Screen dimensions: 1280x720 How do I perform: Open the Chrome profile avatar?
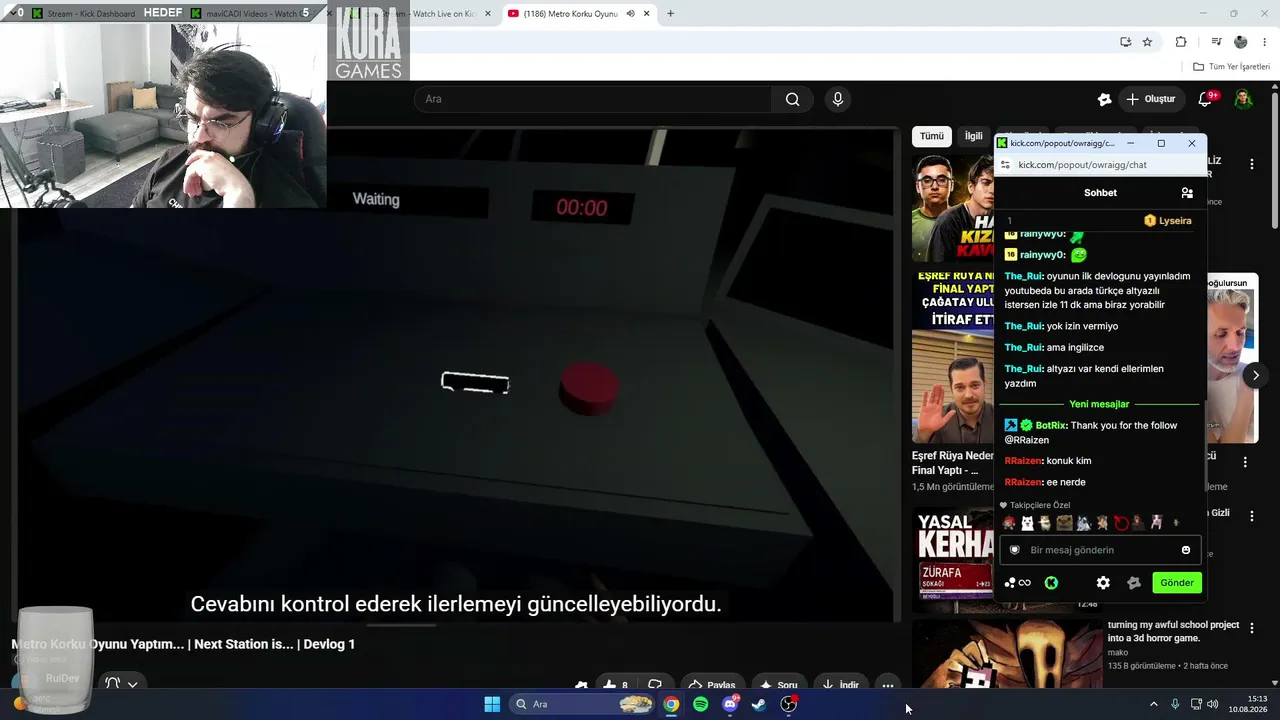1241,42
